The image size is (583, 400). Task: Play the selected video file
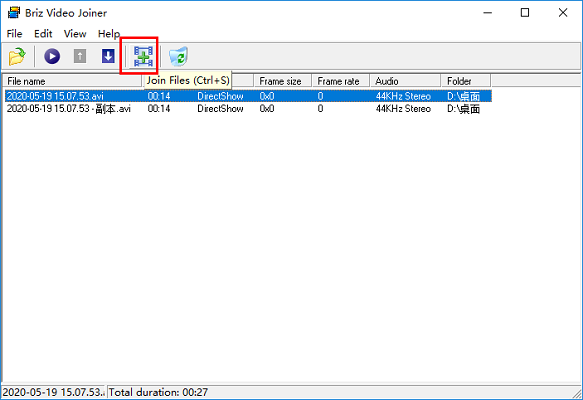tap(52, 57)
